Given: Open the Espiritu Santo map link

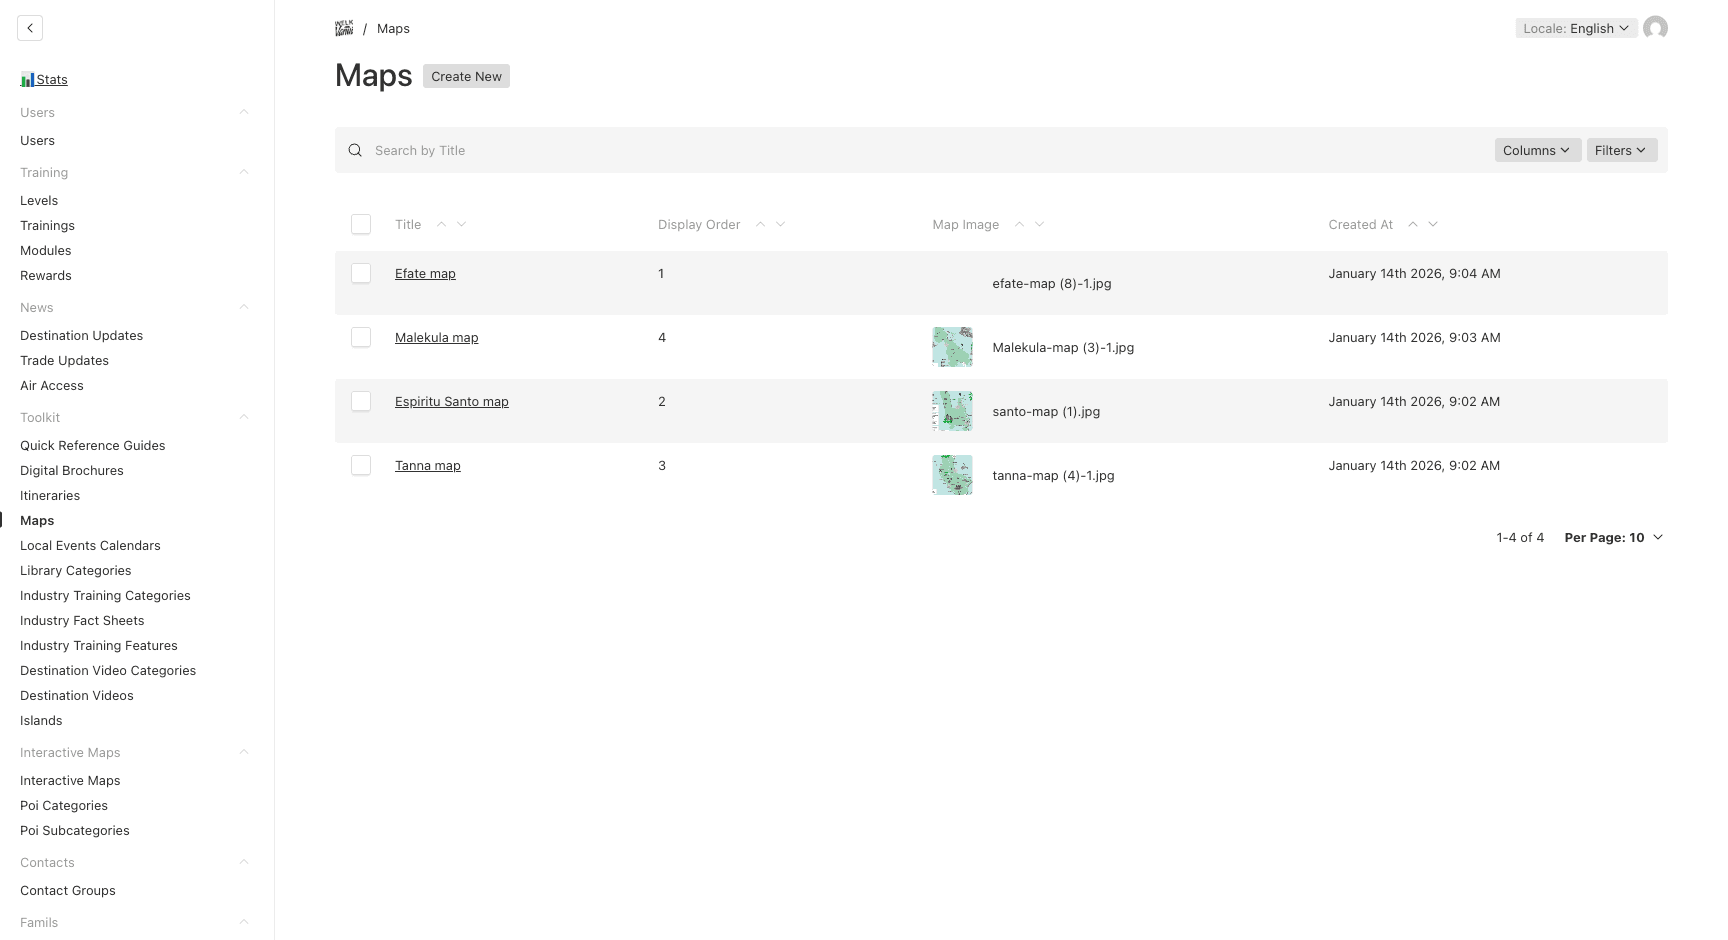Looking at the screenshot, I should pyautogui.click(x=452, y=401).
